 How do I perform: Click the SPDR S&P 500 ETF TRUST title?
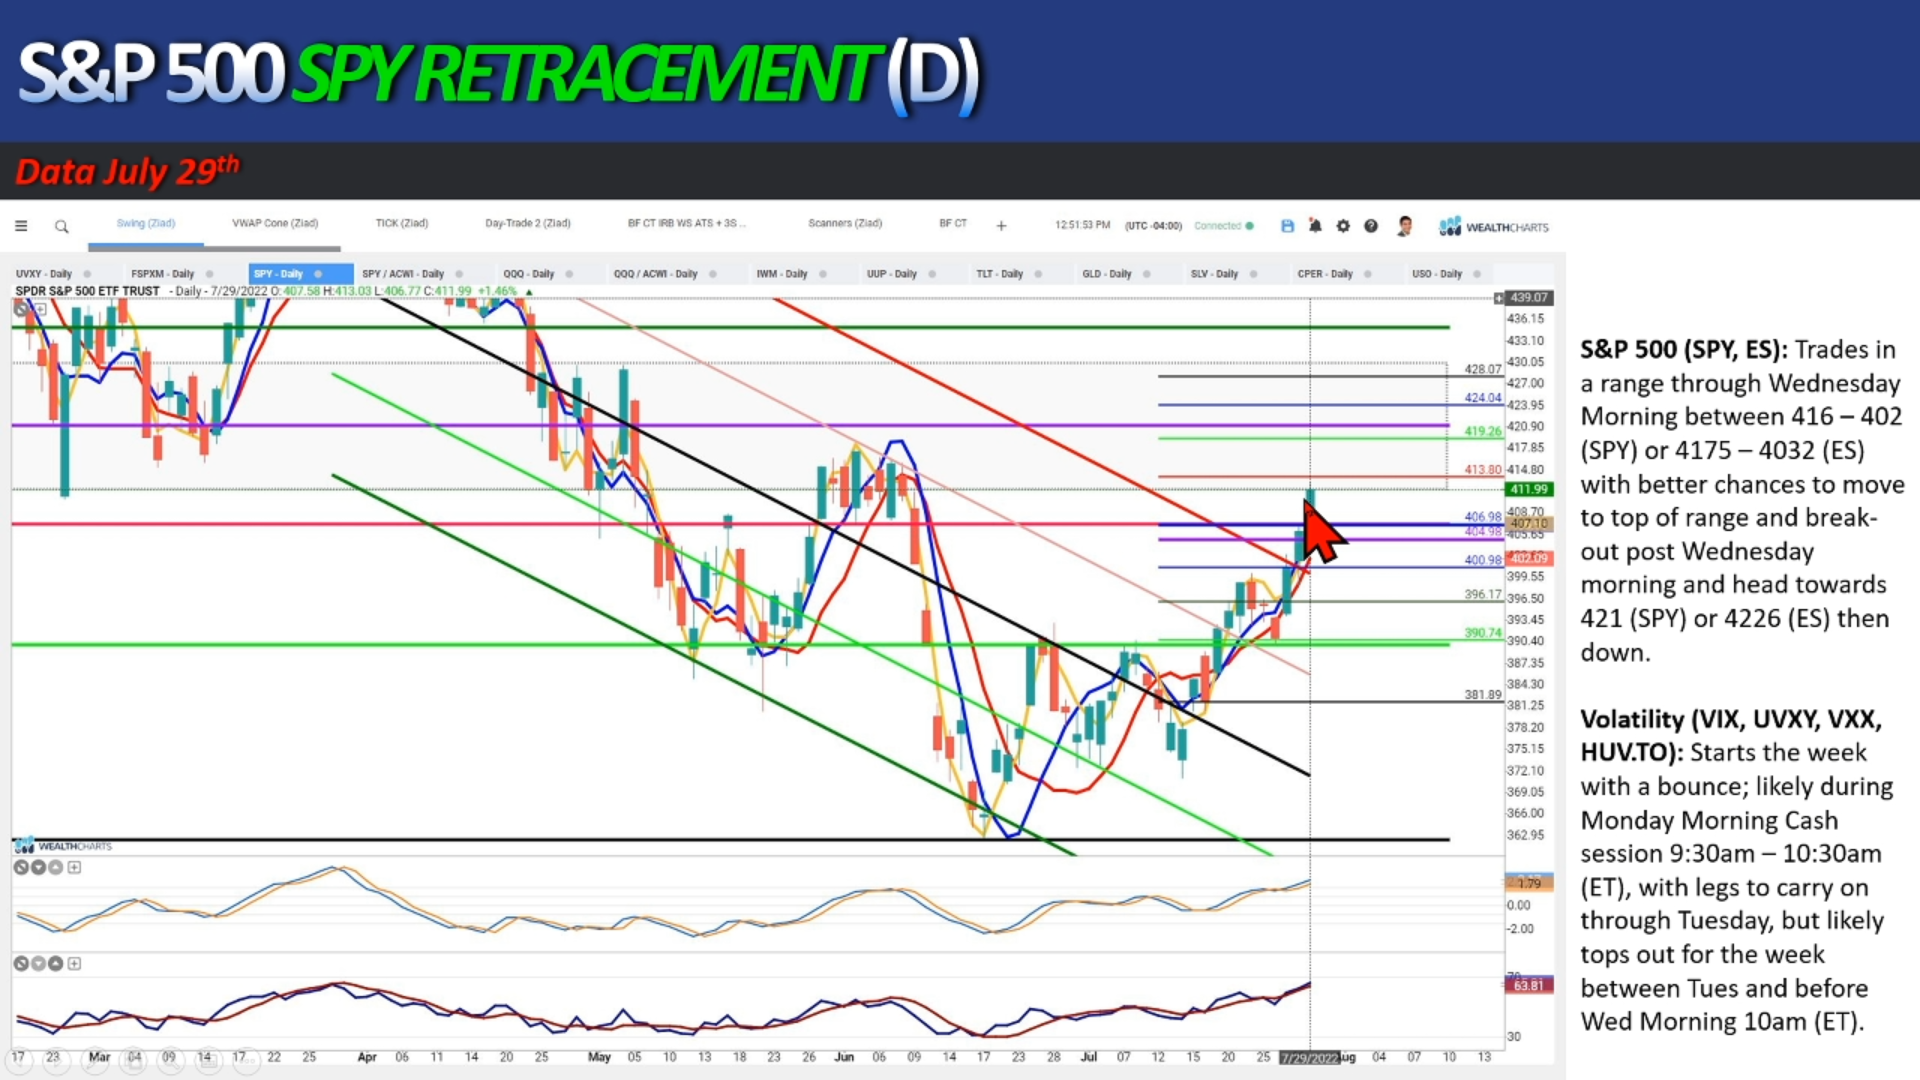[87, 291]
